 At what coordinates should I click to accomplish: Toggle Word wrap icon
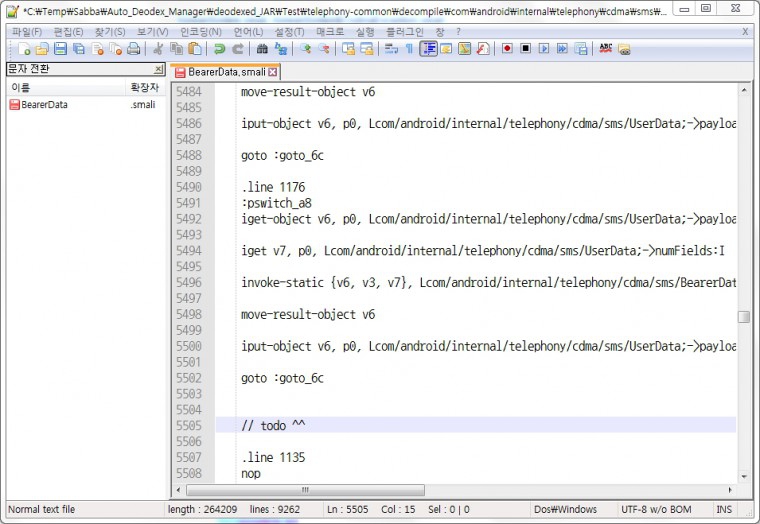click(391, 48)
